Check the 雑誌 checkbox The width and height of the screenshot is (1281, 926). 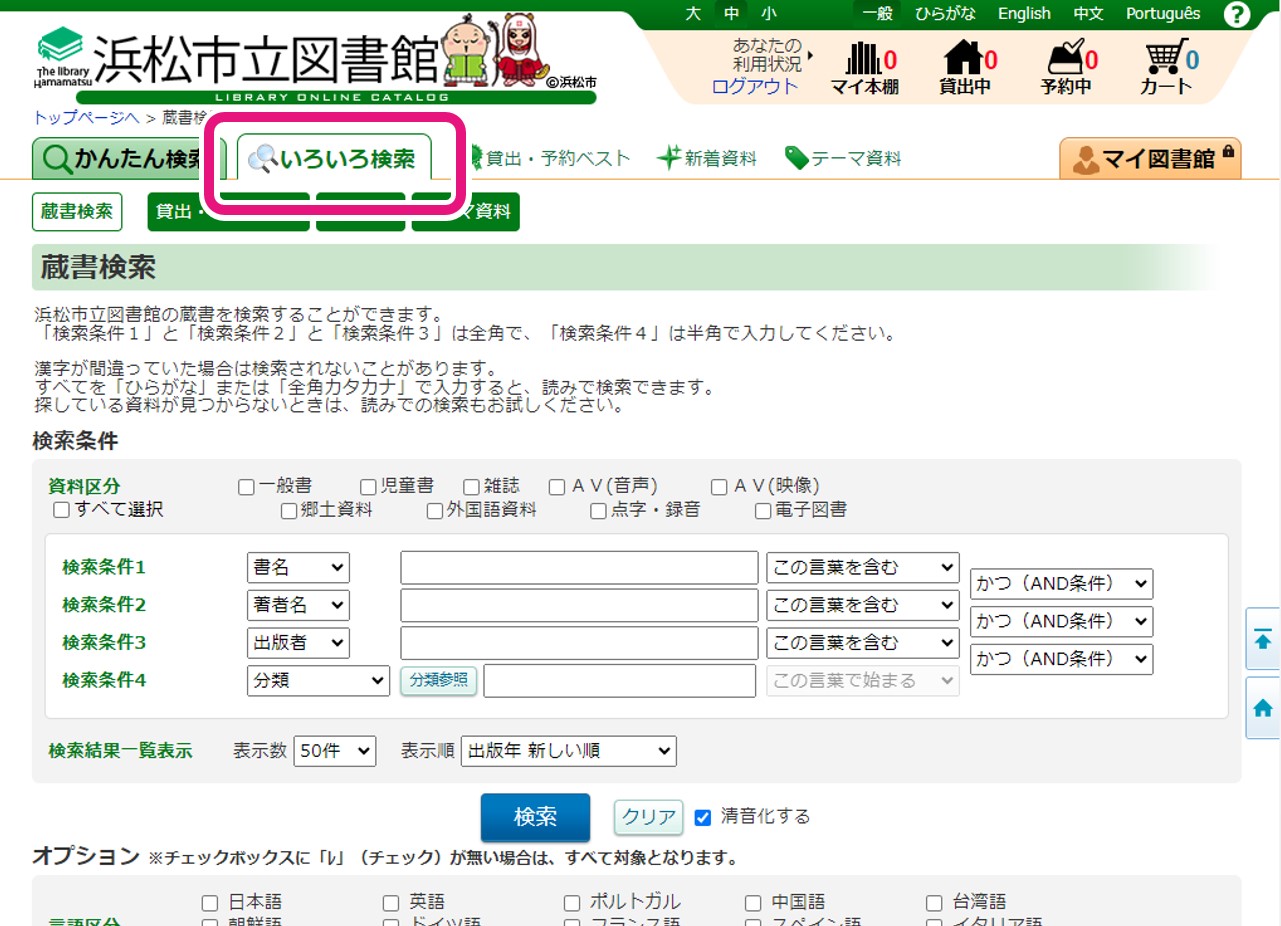click(x=472, y=487)
